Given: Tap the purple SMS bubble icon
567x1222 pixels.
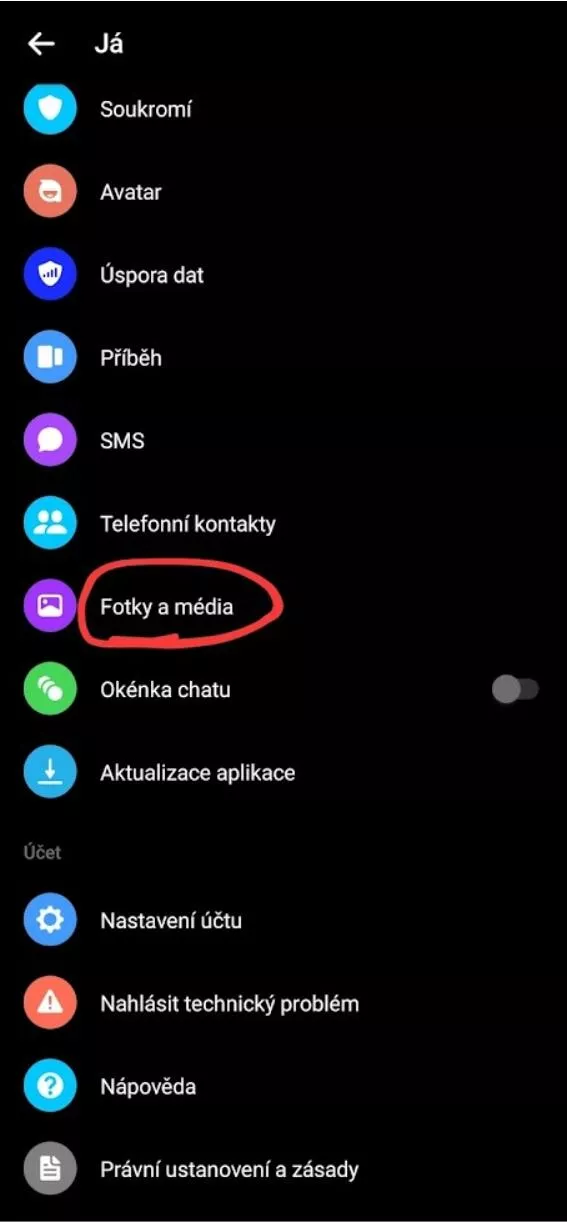Looking at the screenshot, I should (x=50, y=441).
